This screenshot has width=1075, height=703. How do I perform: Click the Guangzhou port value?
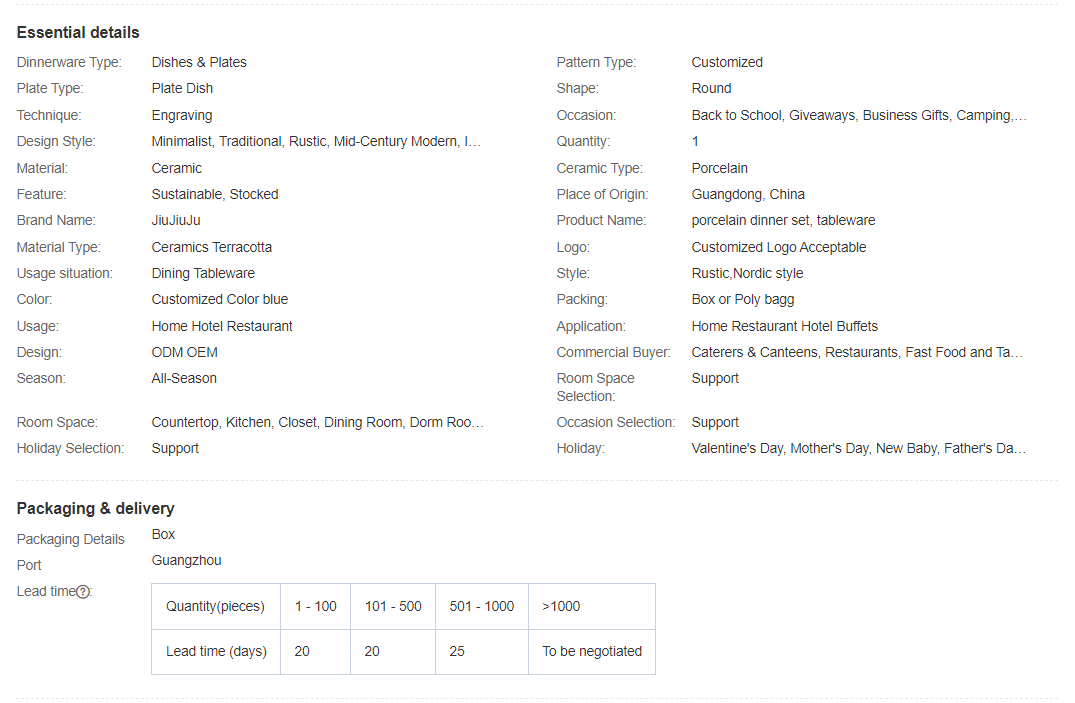click(186, 560)
